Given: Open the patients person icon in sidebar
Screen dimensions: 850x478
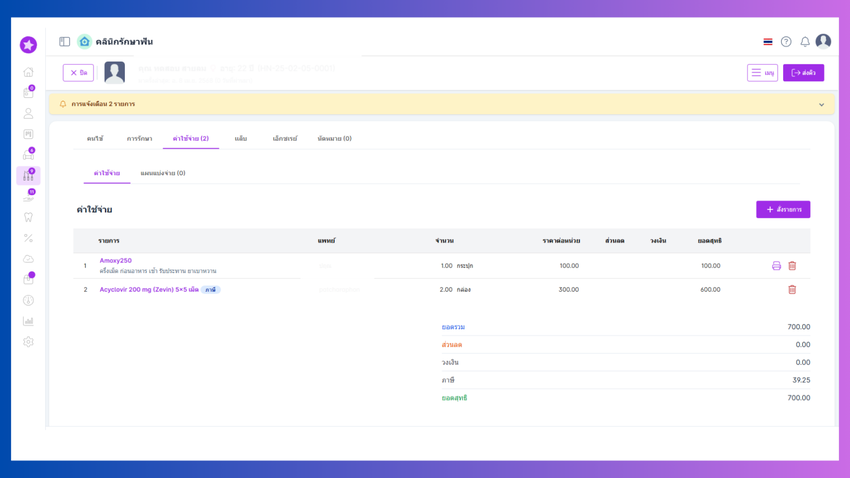Looking at the screenshot, I should 28,113.
